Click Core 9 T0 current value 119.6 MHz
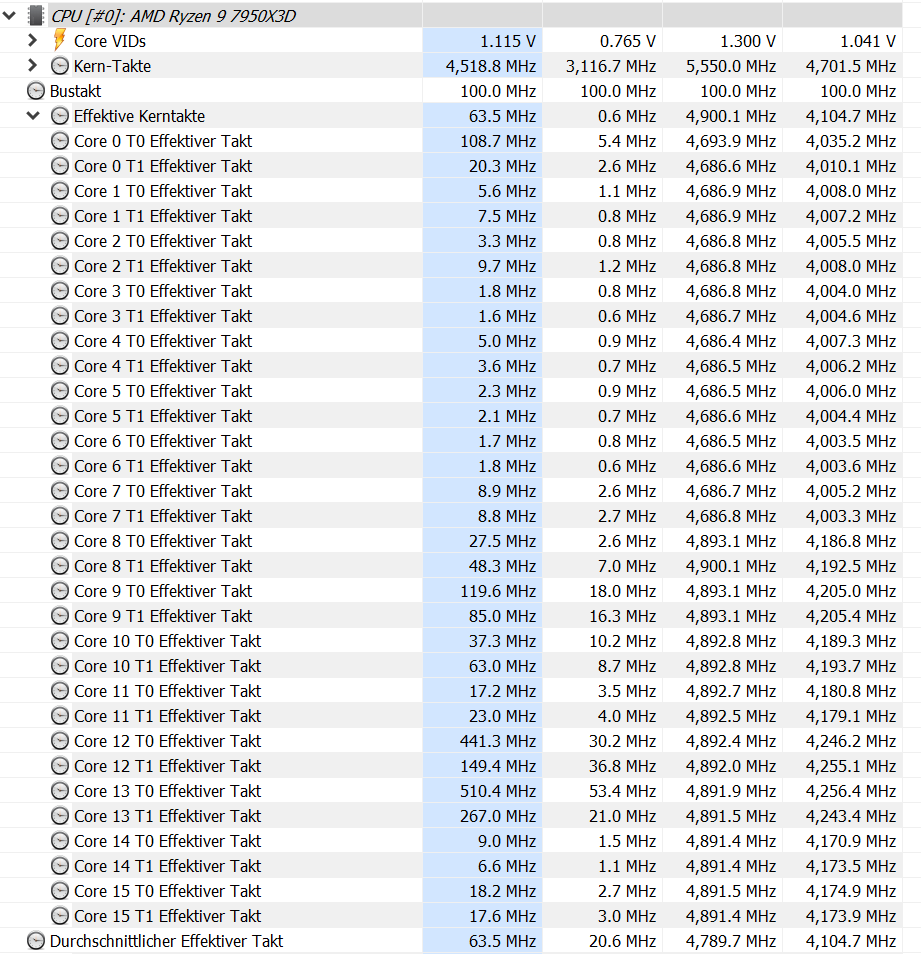921x954 pixels. pyautogui.click(x=498, y=591)
